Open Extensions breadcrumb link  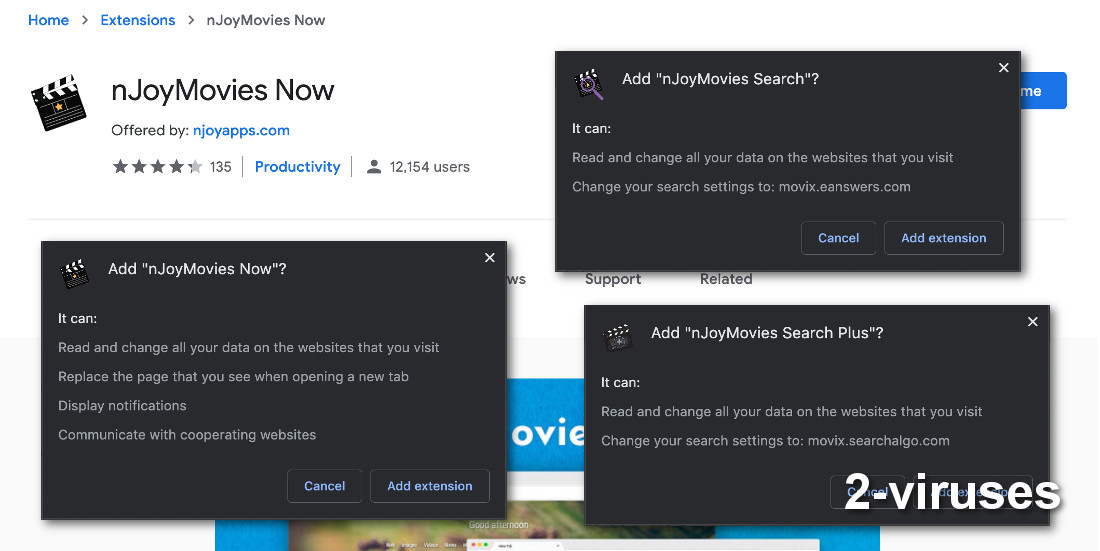(138, 20)
